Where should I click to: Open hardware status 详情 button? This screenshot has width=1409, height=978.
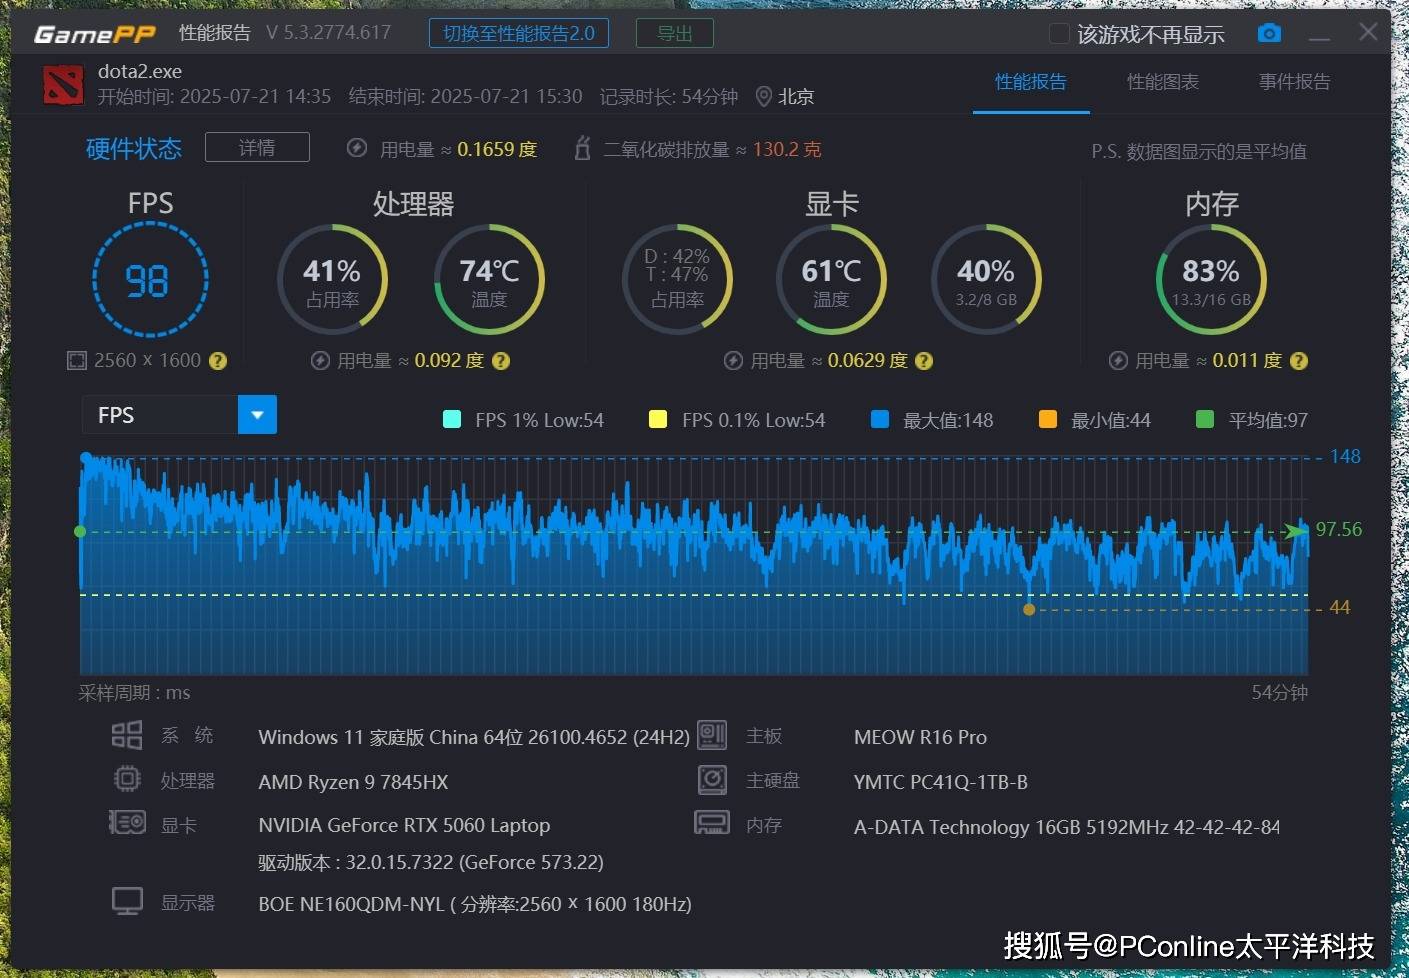coord(257,148)
